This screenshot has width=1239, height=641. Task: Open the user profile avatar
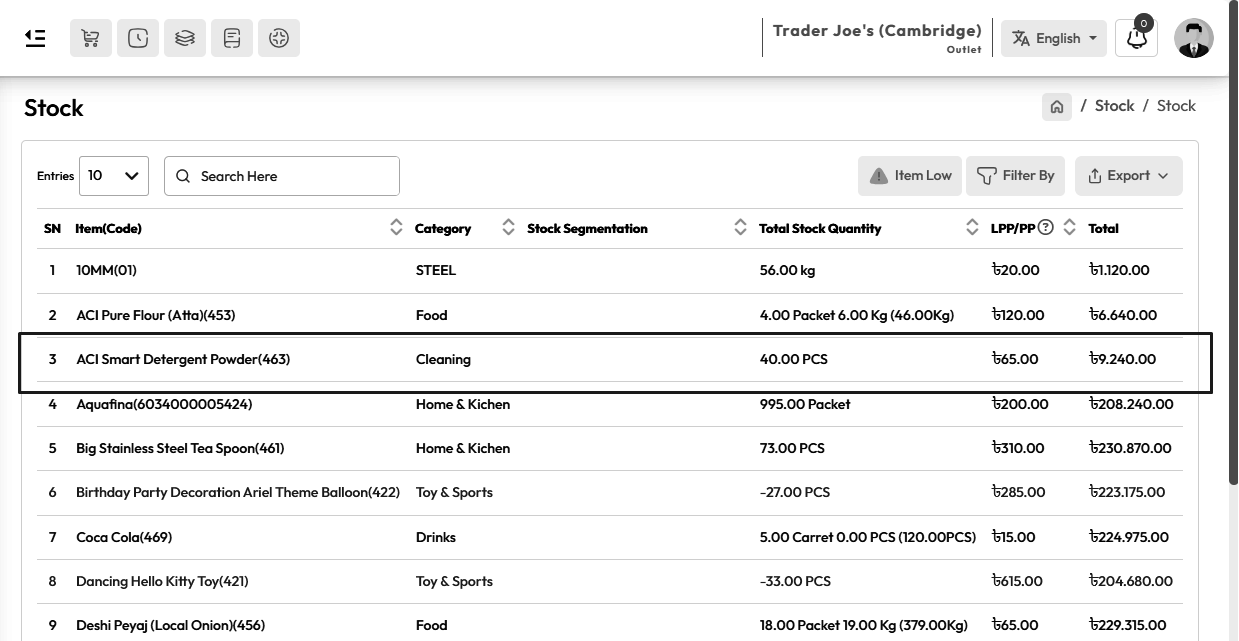click(1194, 38)
